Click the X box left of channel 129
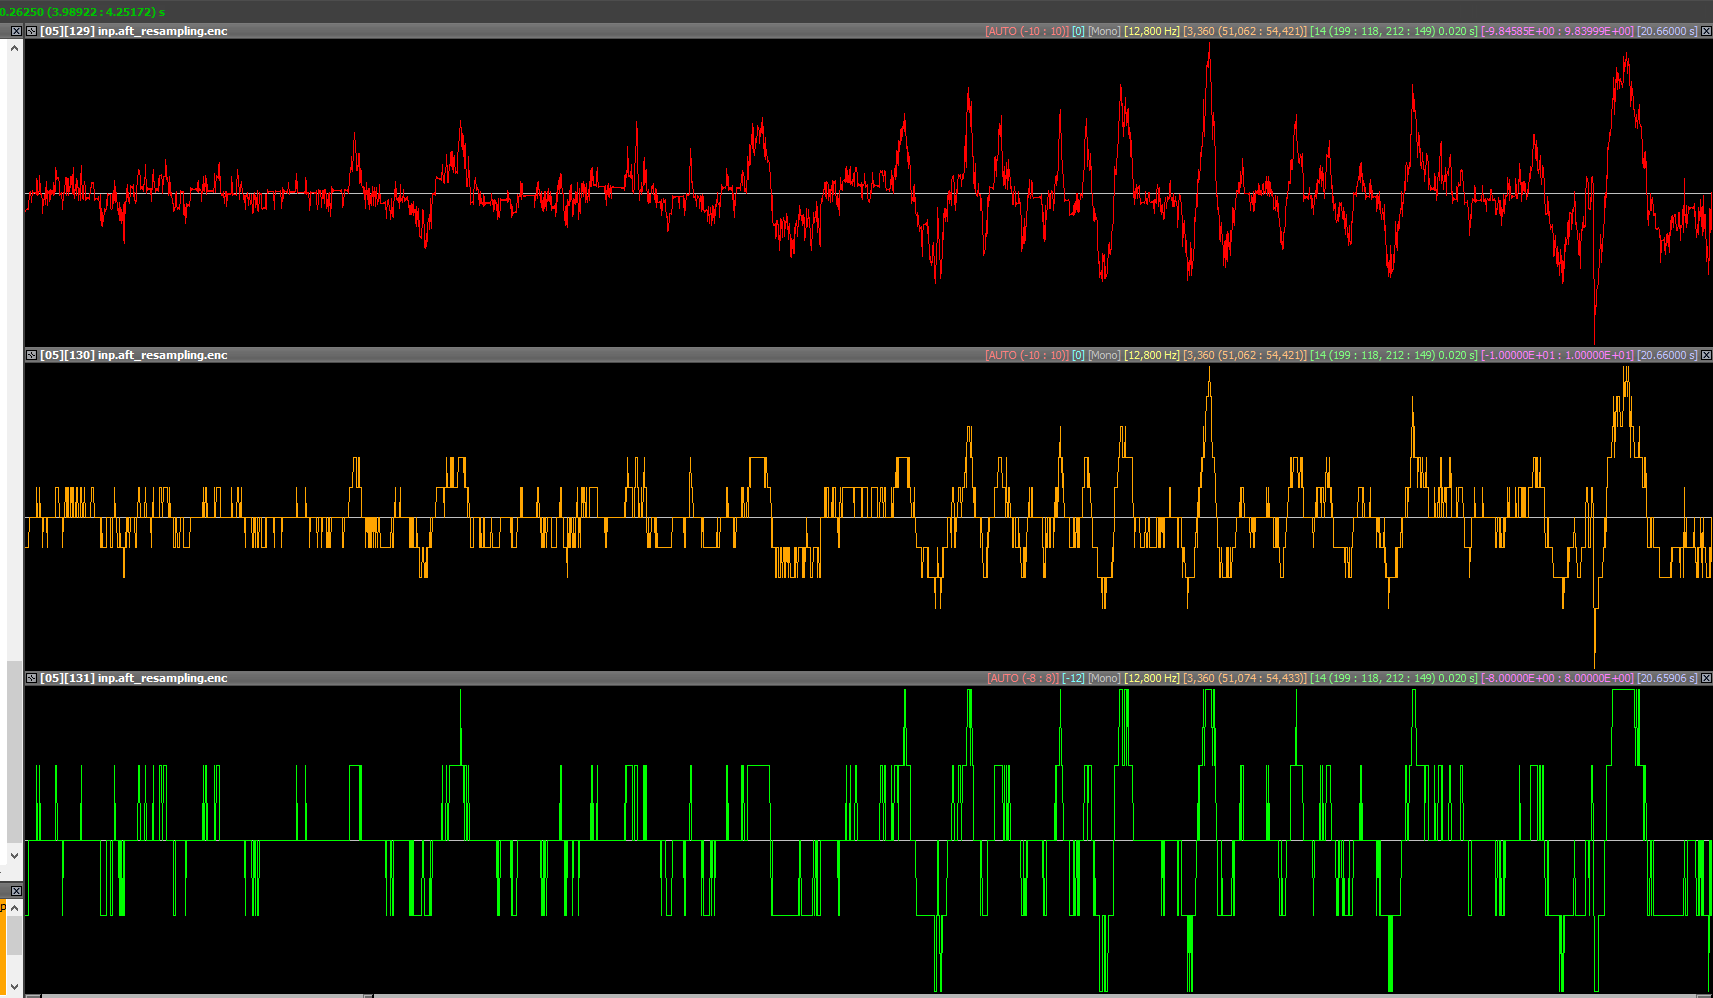Image resolution: width=1713 pixels, height=998 pixels. 16,31
